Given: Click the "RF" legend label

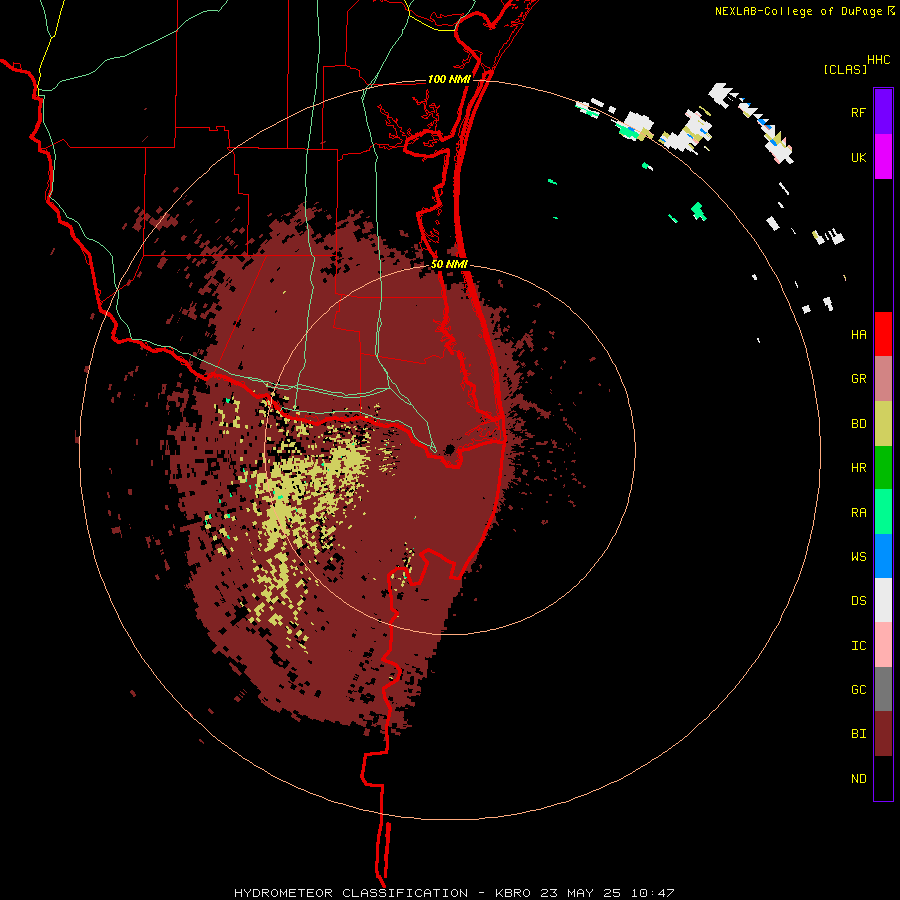Looking at the screenshot, I should [858, 112].
